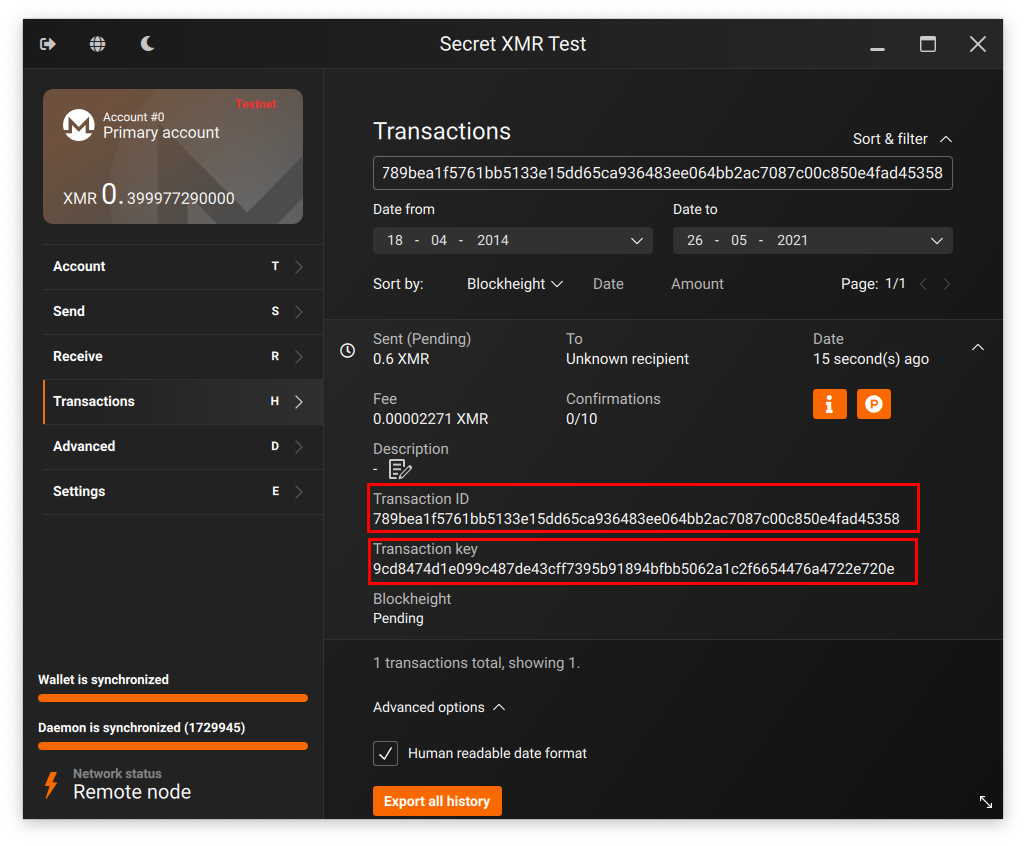Click the pending clock icon on the transaction
The height and width of the screenshot is (846, 1026).
[x=347, y=350]
